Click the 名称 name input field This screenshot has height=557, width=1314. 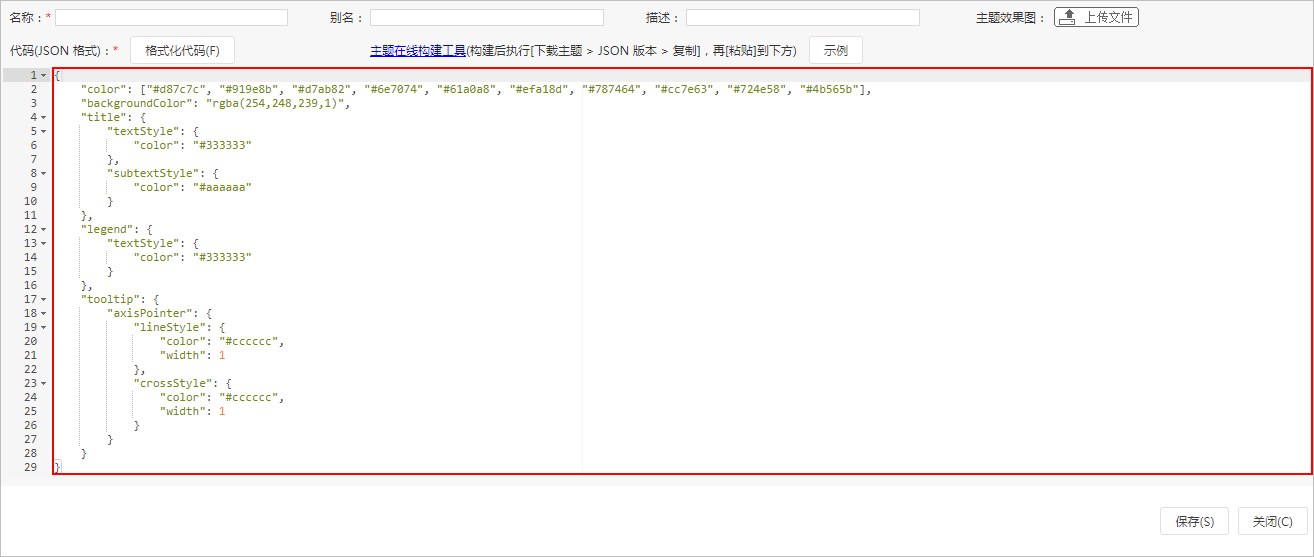(171, 18)
